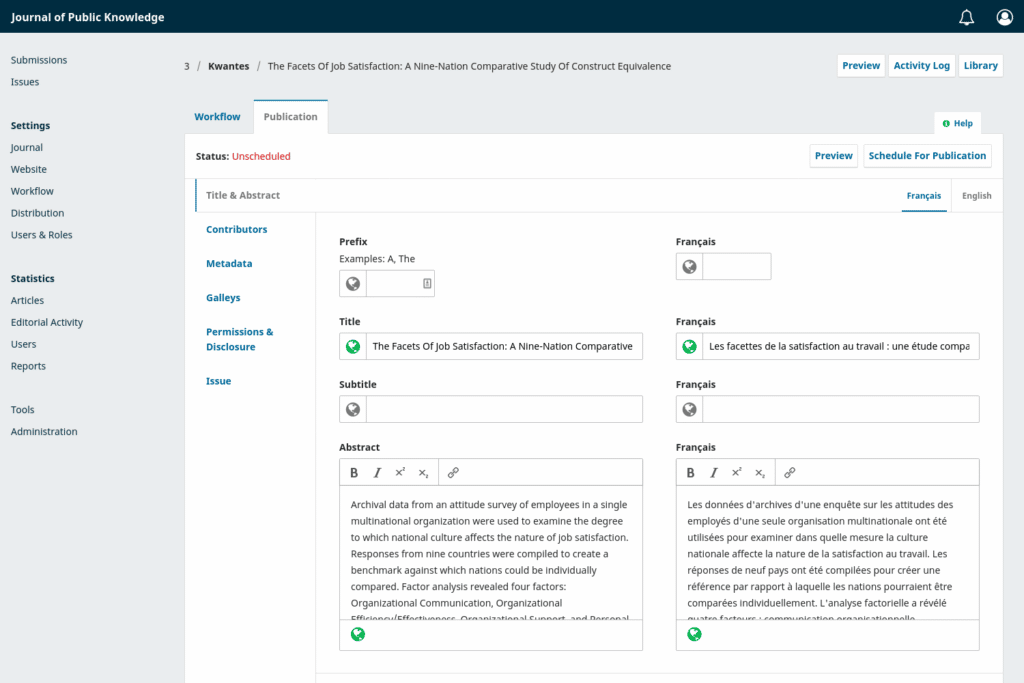This screenshot has height=683, width=1024.
Task: Click the small icon beside the Prefix input
Action: click(x=424, y=283)
